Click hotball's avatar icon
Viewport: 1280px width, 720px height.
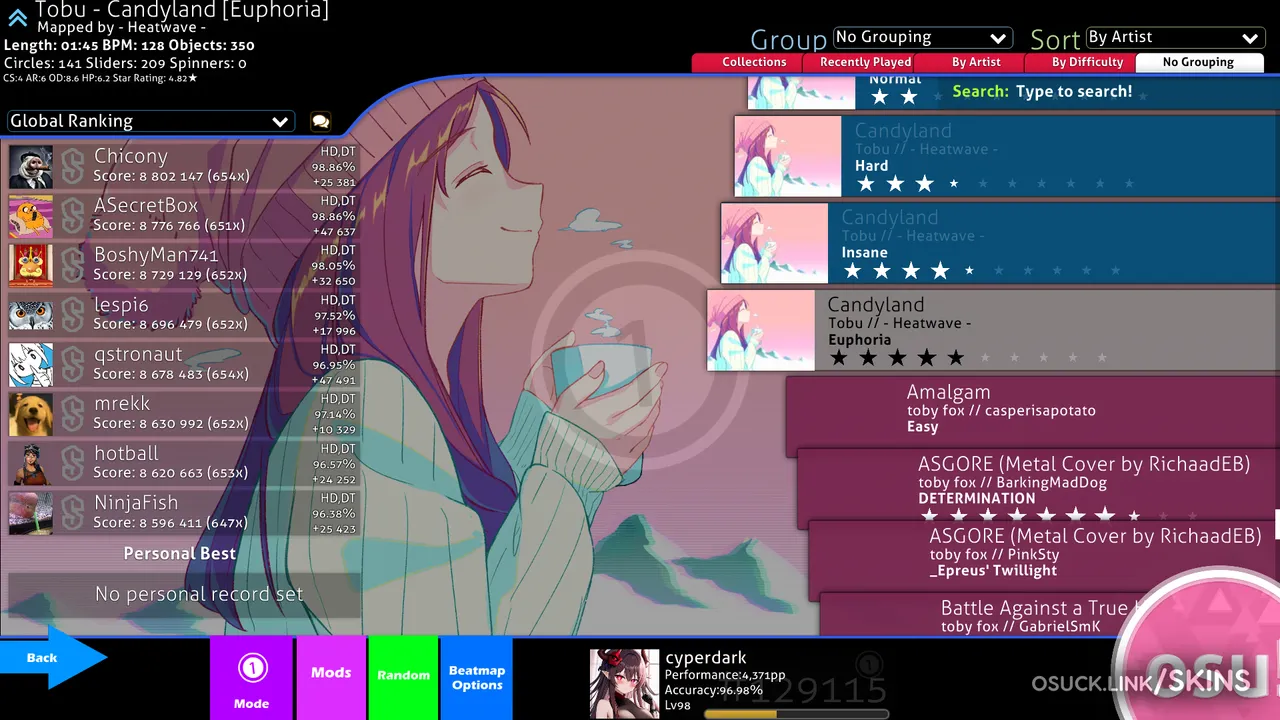[31, 464]
